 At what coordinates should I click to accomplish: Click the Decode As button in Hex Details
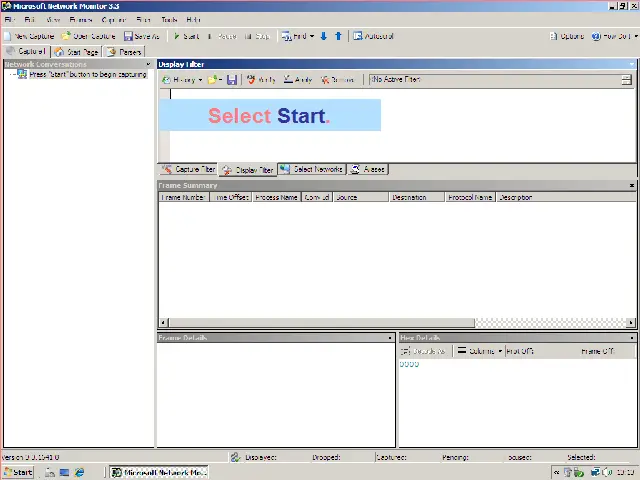tap(423, 351)
